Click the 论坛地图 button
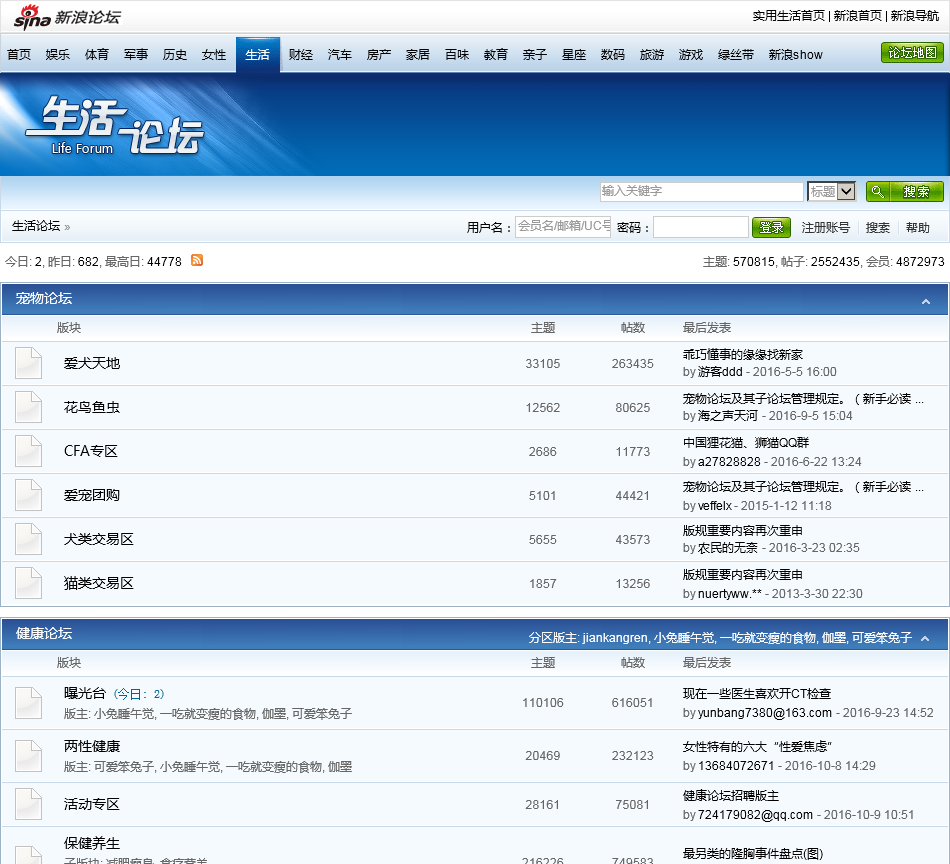Viewport: 950px width, 864px height. 912,53
